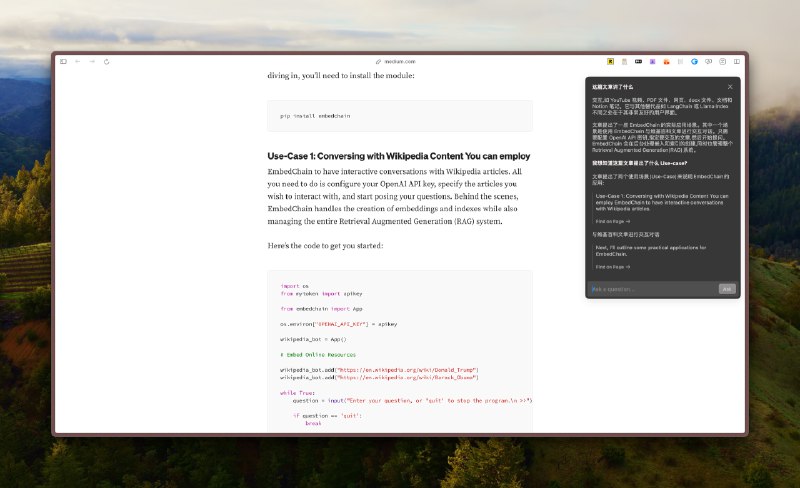
Task: Go forward using the right arrow
Action: (x=92, y=62)
